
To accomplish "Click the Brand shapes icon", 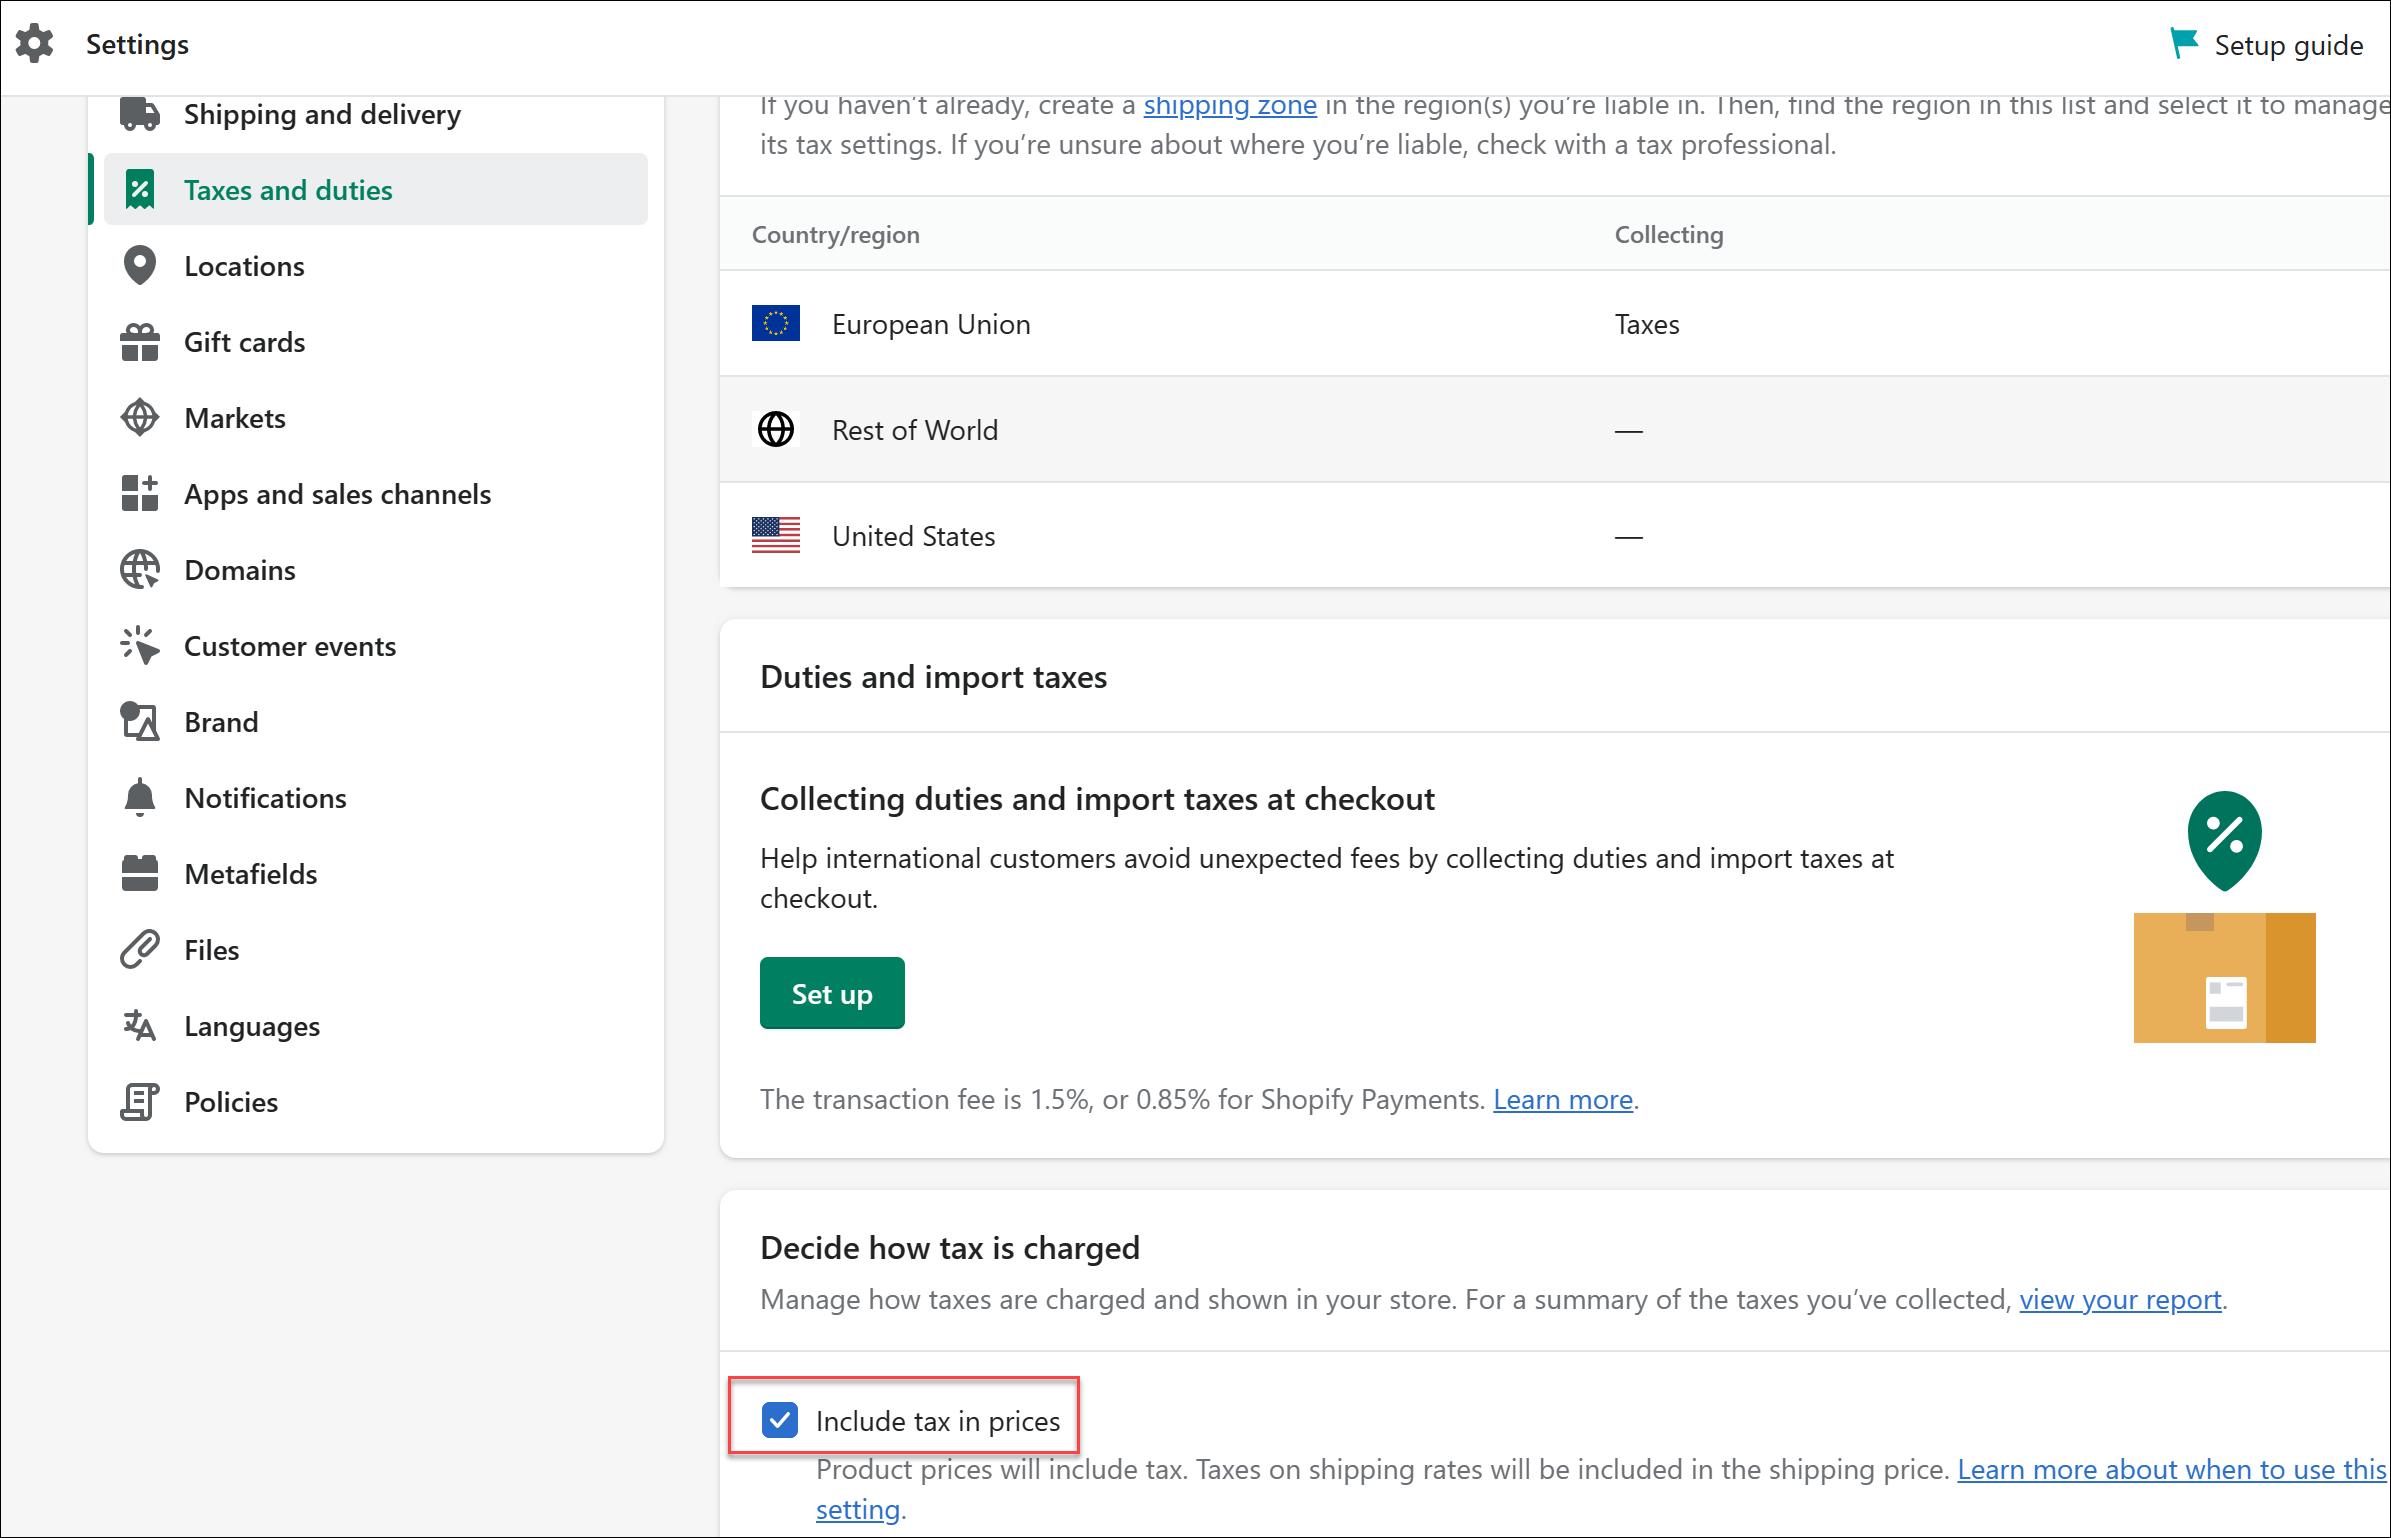I will [x=140, y=722].
